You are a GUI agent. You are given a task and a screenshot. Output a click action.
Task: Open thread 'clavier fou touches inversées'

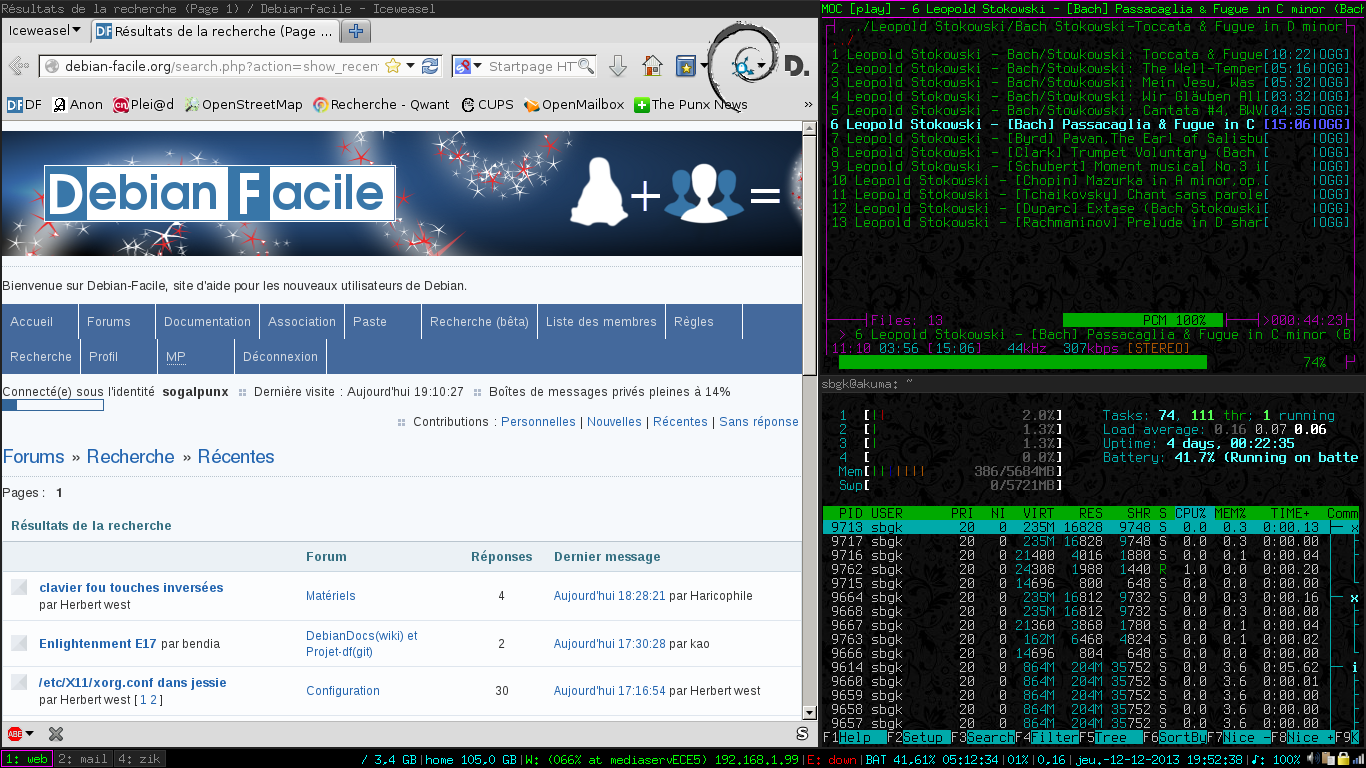click(131, 588)
